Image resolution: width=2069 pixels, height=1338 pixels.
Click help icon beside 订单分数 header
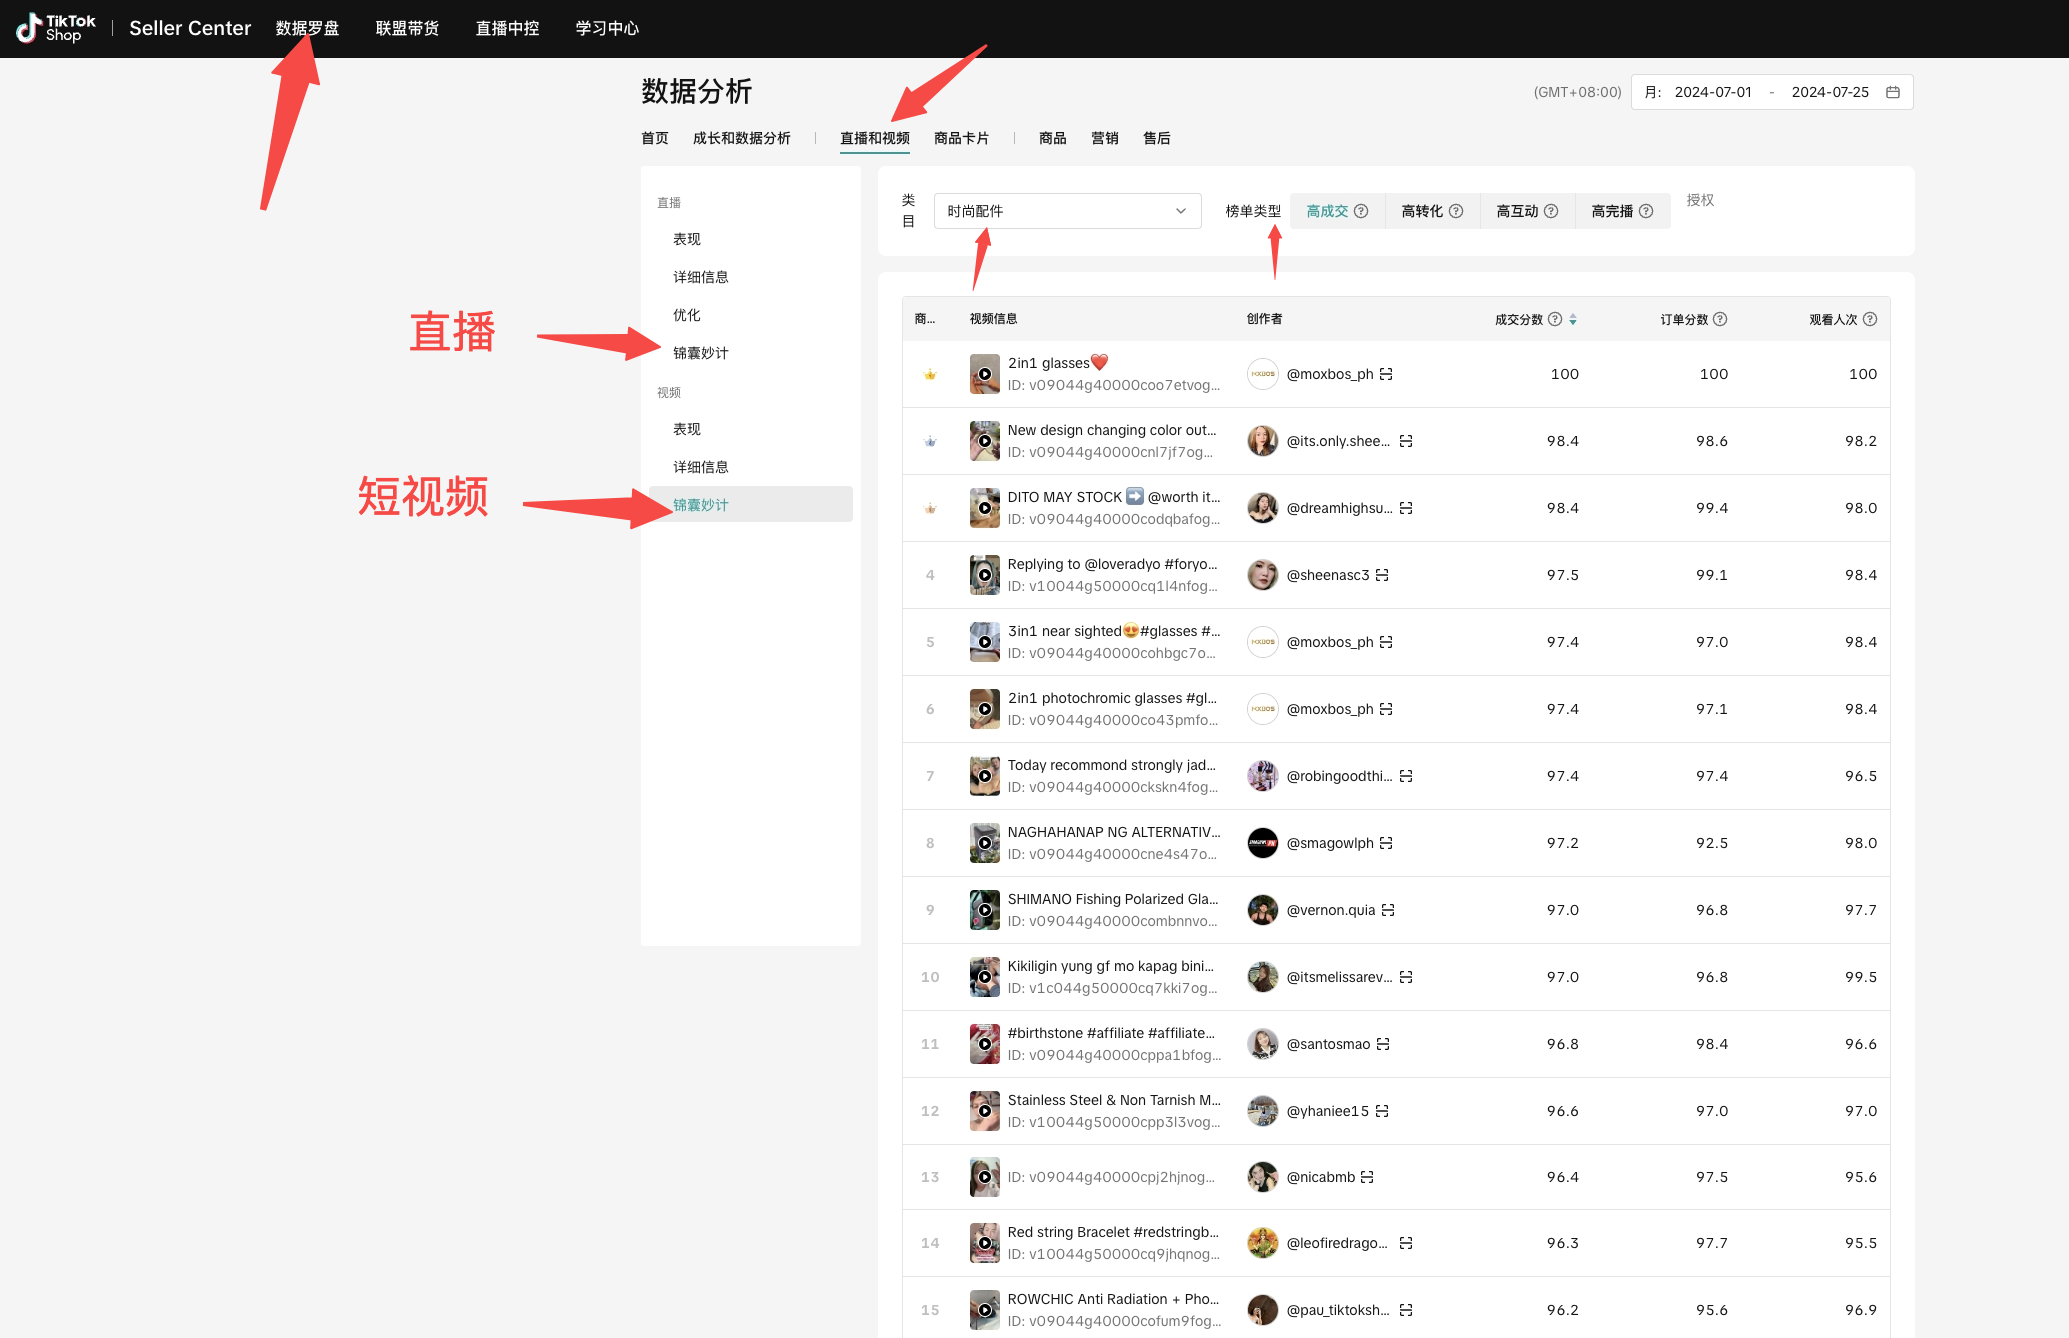[x=1720, y=319]
